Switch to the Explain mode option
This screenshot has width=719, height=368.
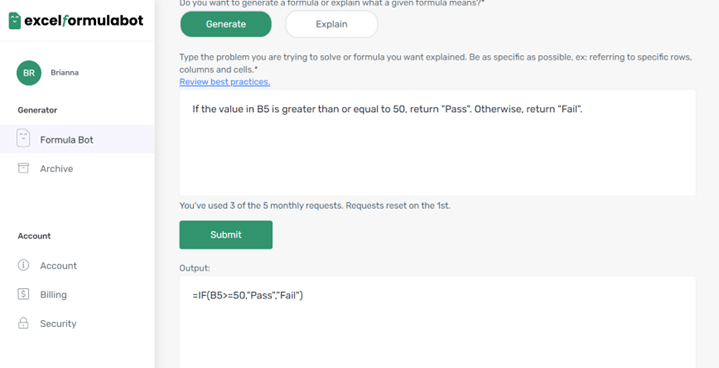(332, 24)
